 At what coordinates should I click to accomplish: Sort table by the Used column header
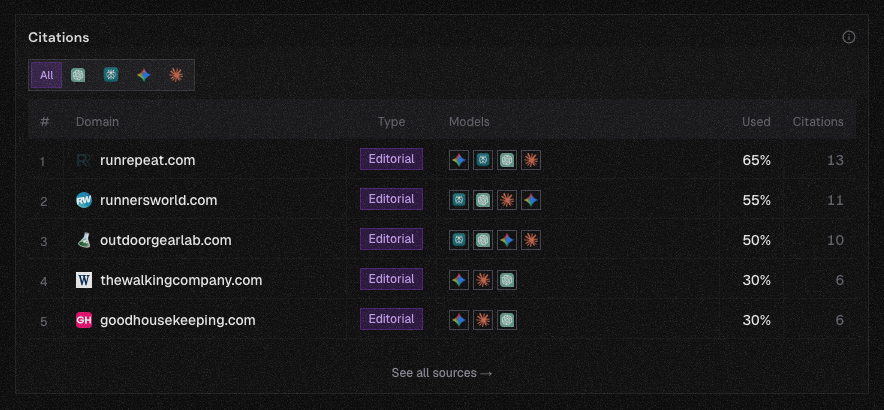pyautogui.click(x=756, y=122)
